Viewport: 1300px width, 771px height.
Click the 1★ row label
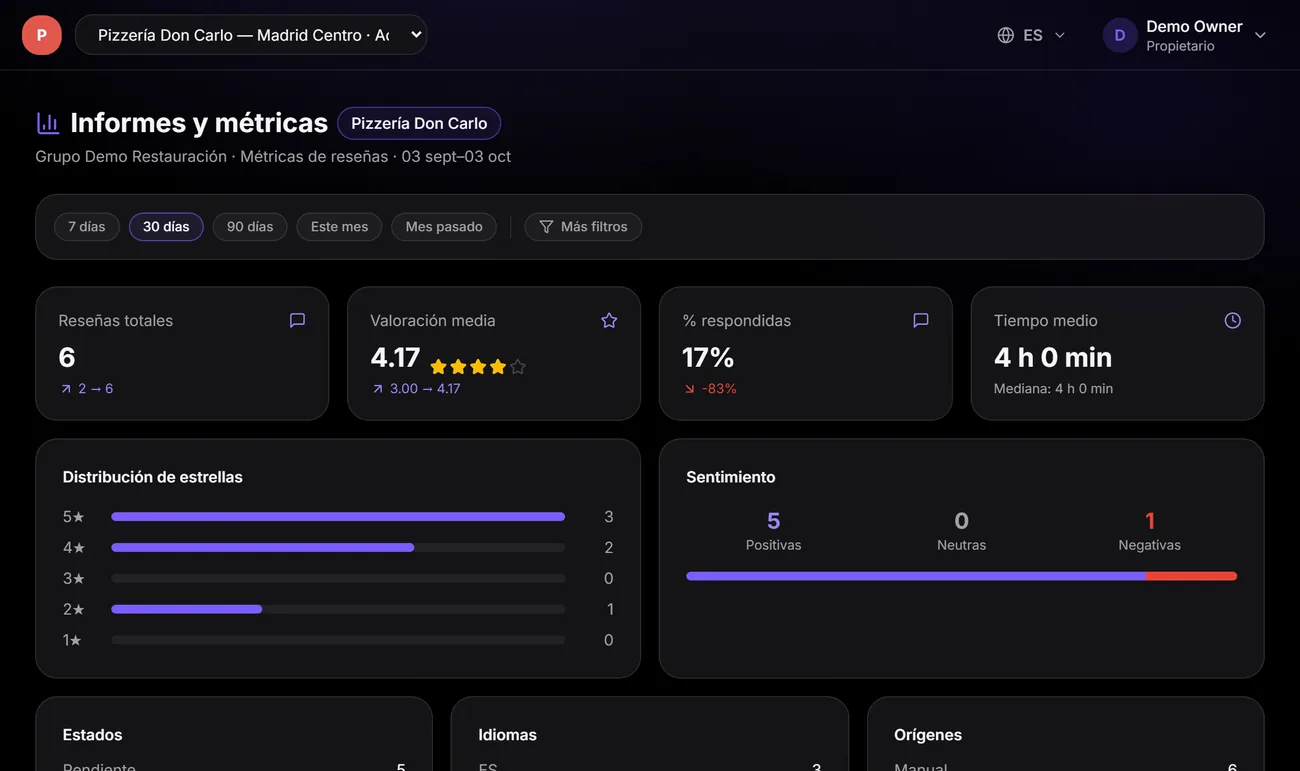pos(72,640)
